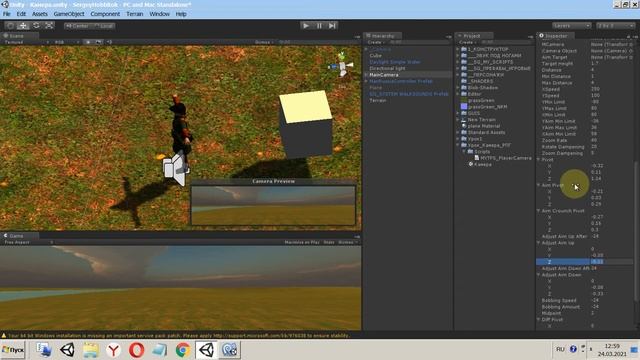Image resolution: width=640 pixels, height=360 pixels.
Task: Toggle scene skybox/effects overlay button
Action: [x=98, y=42]
